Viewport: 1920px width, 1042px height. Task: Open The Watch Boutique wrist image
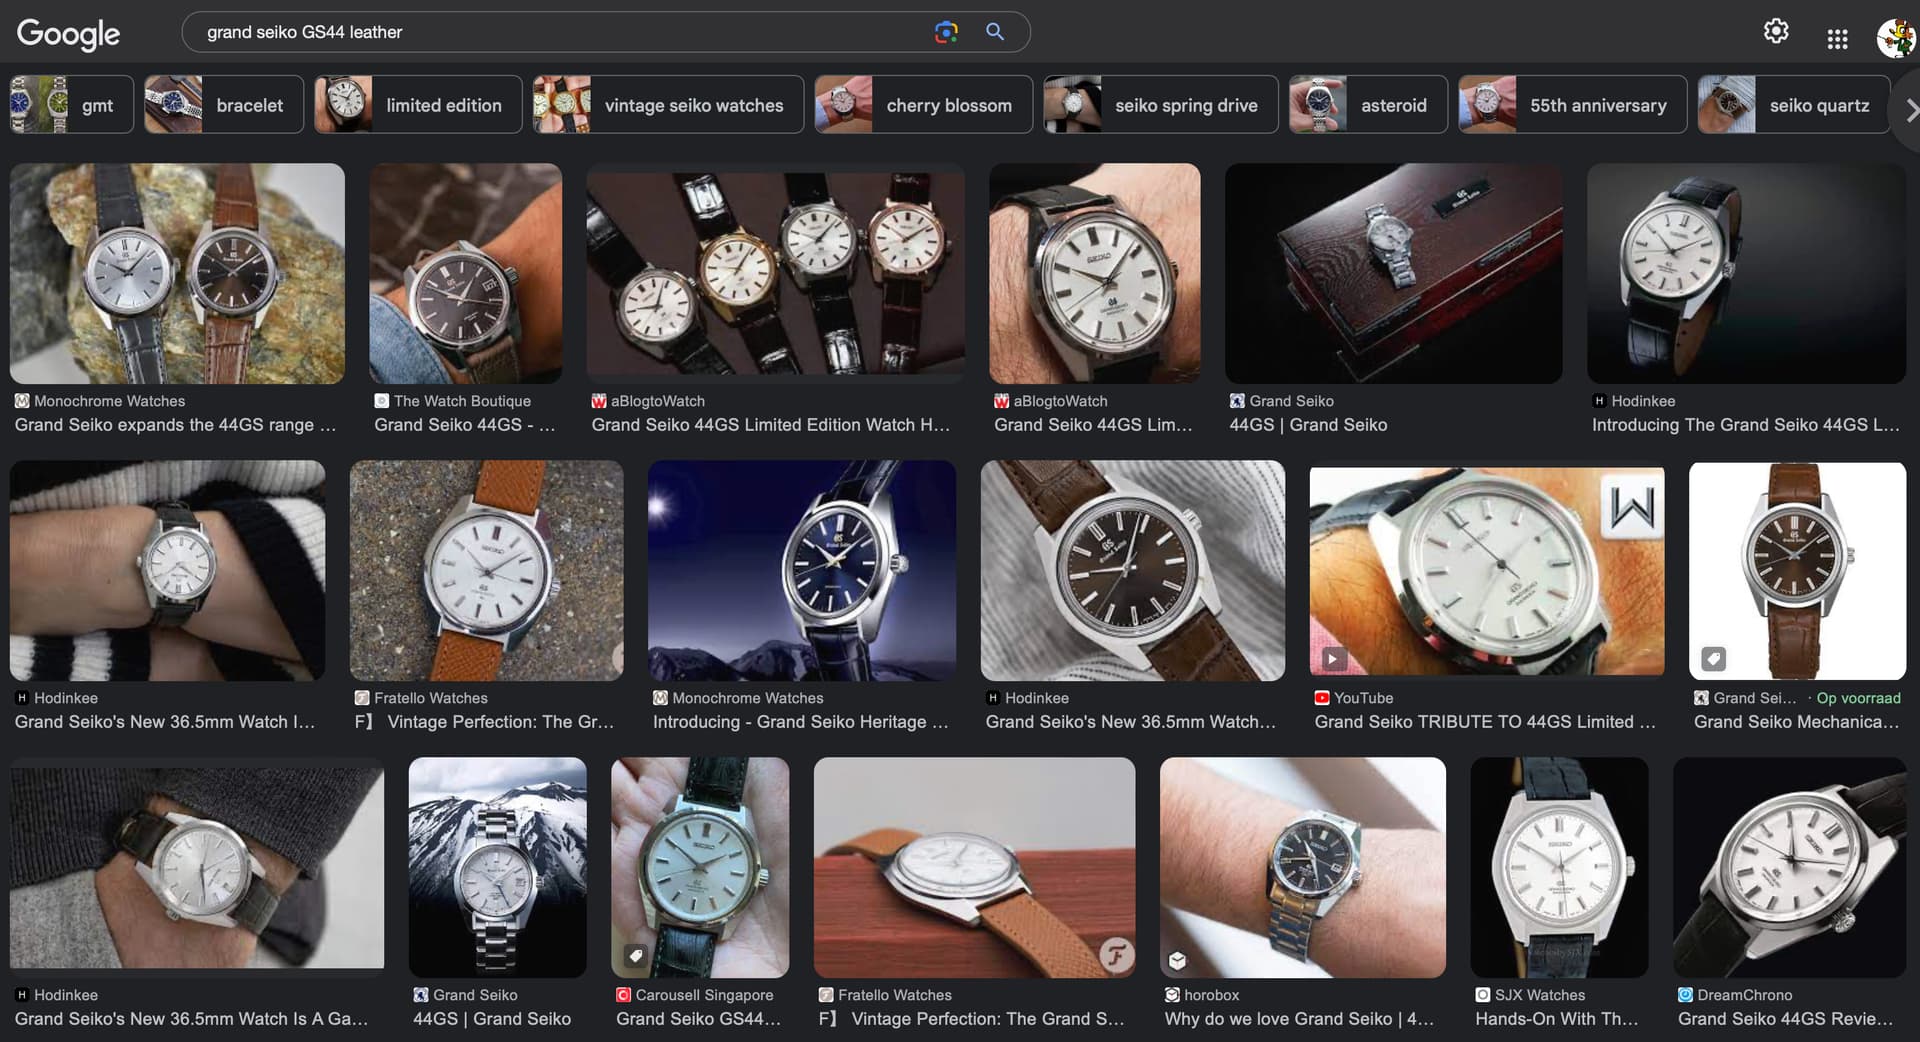(465, 273)
